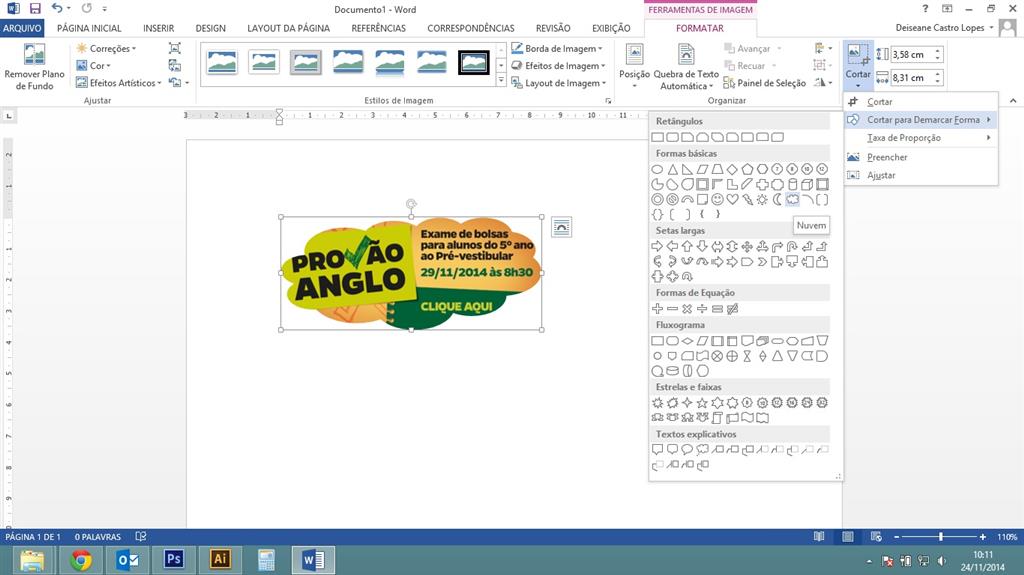Select the flowchart decision diamond shape
Screen dimensions: 1024x575
click(x=687, y=340)
